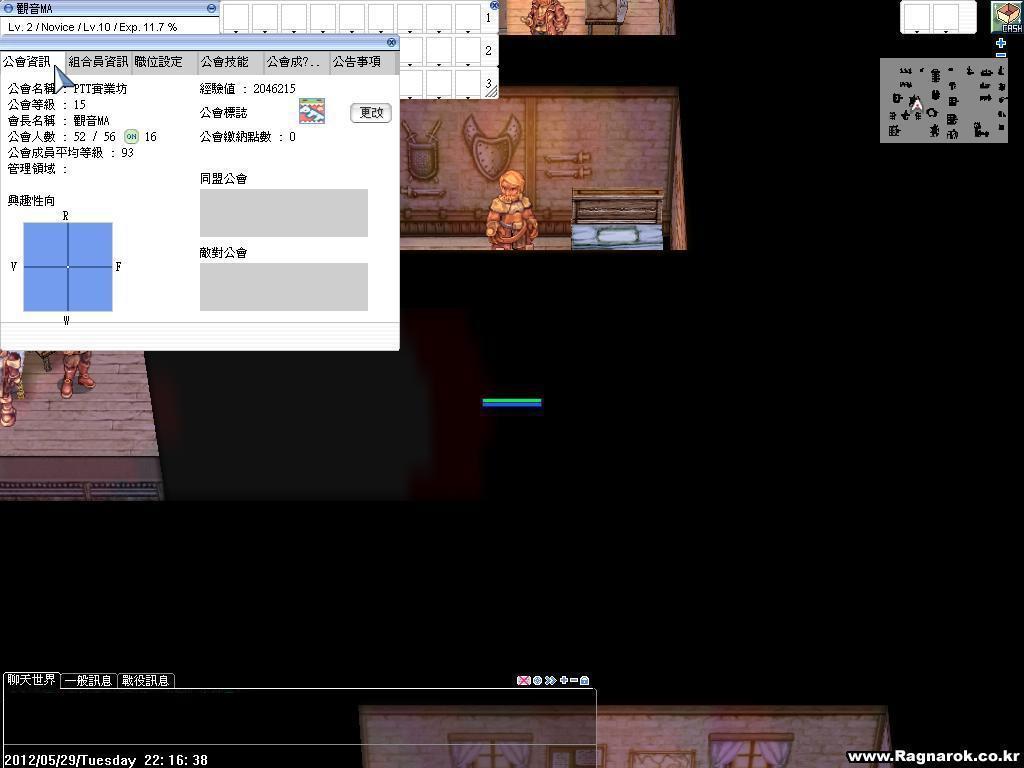Click the guild emblem image
1024x768 pixels.
coord(312,112)
